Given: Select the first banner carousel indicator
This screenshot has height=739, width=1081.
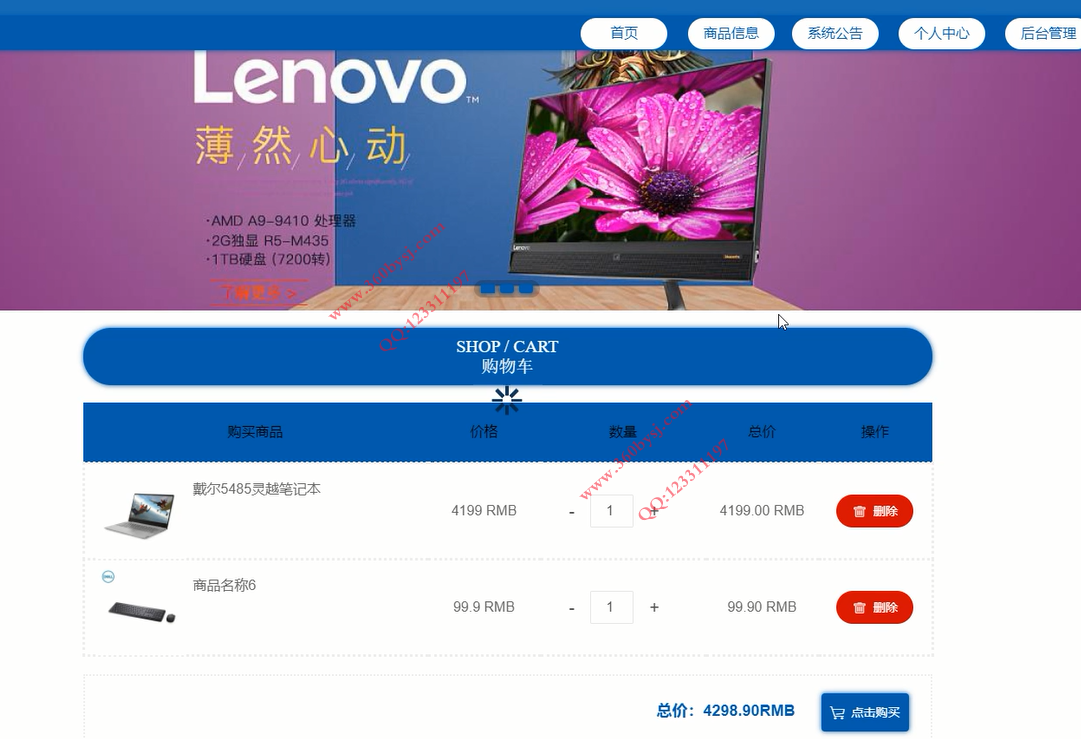Looking at the screenshot, I should click(x=487, y=288).
